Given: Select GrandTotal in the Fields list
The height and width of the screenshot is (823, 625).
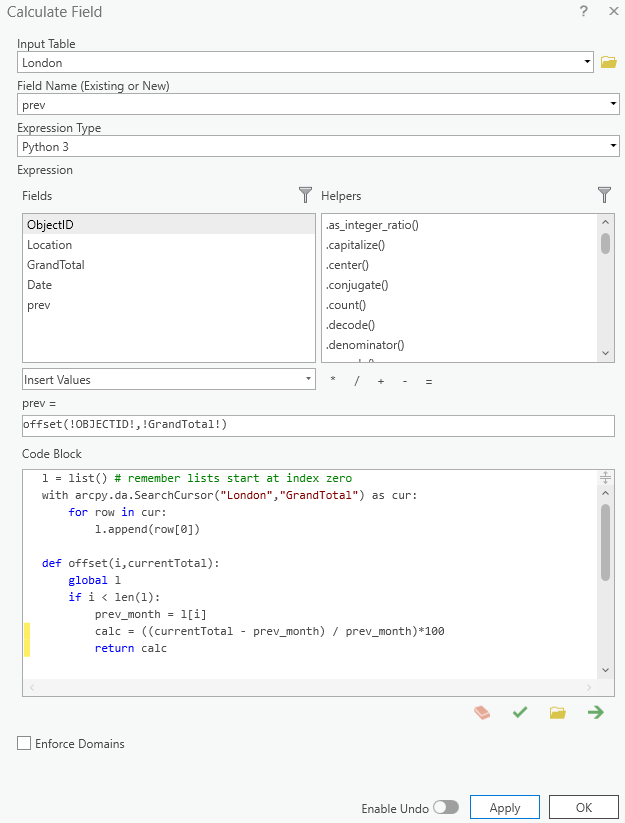Looking at the screenshot, I should click(x=168, y=265).
